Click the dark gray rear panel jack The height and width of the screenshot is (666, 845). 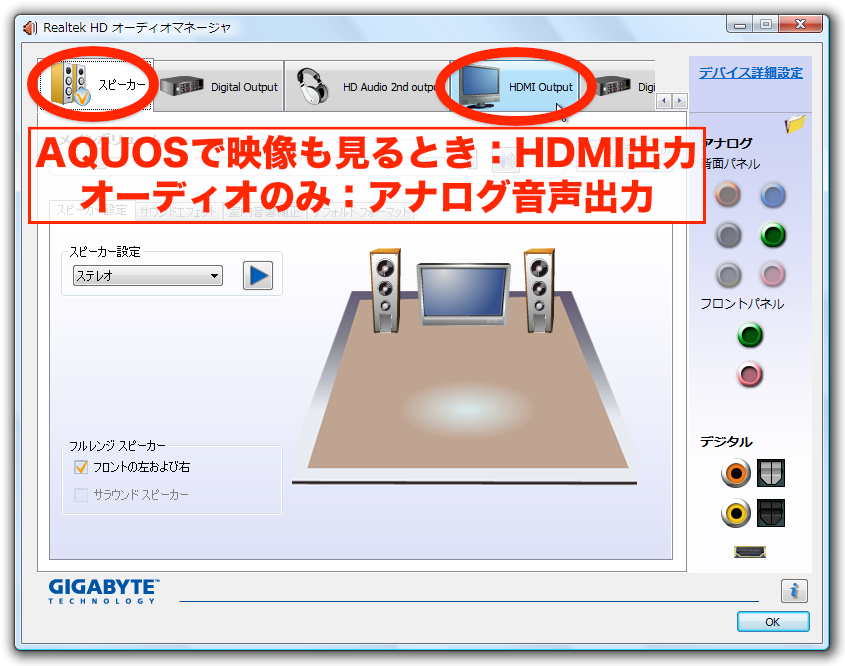(728, 235)
